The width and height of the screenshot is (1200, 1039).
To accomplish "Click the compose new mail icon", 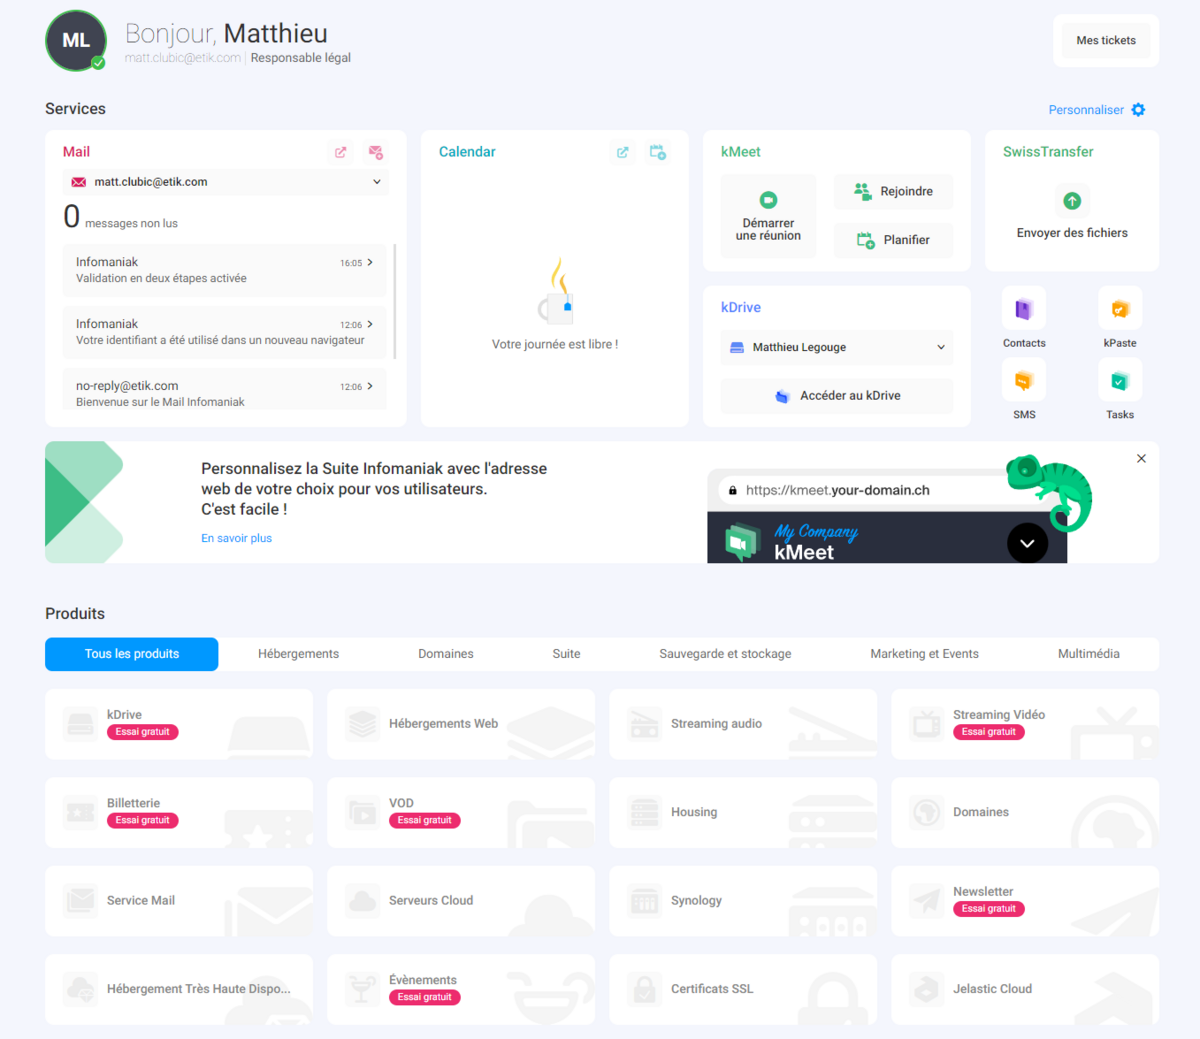I will (x=376, y=152).
